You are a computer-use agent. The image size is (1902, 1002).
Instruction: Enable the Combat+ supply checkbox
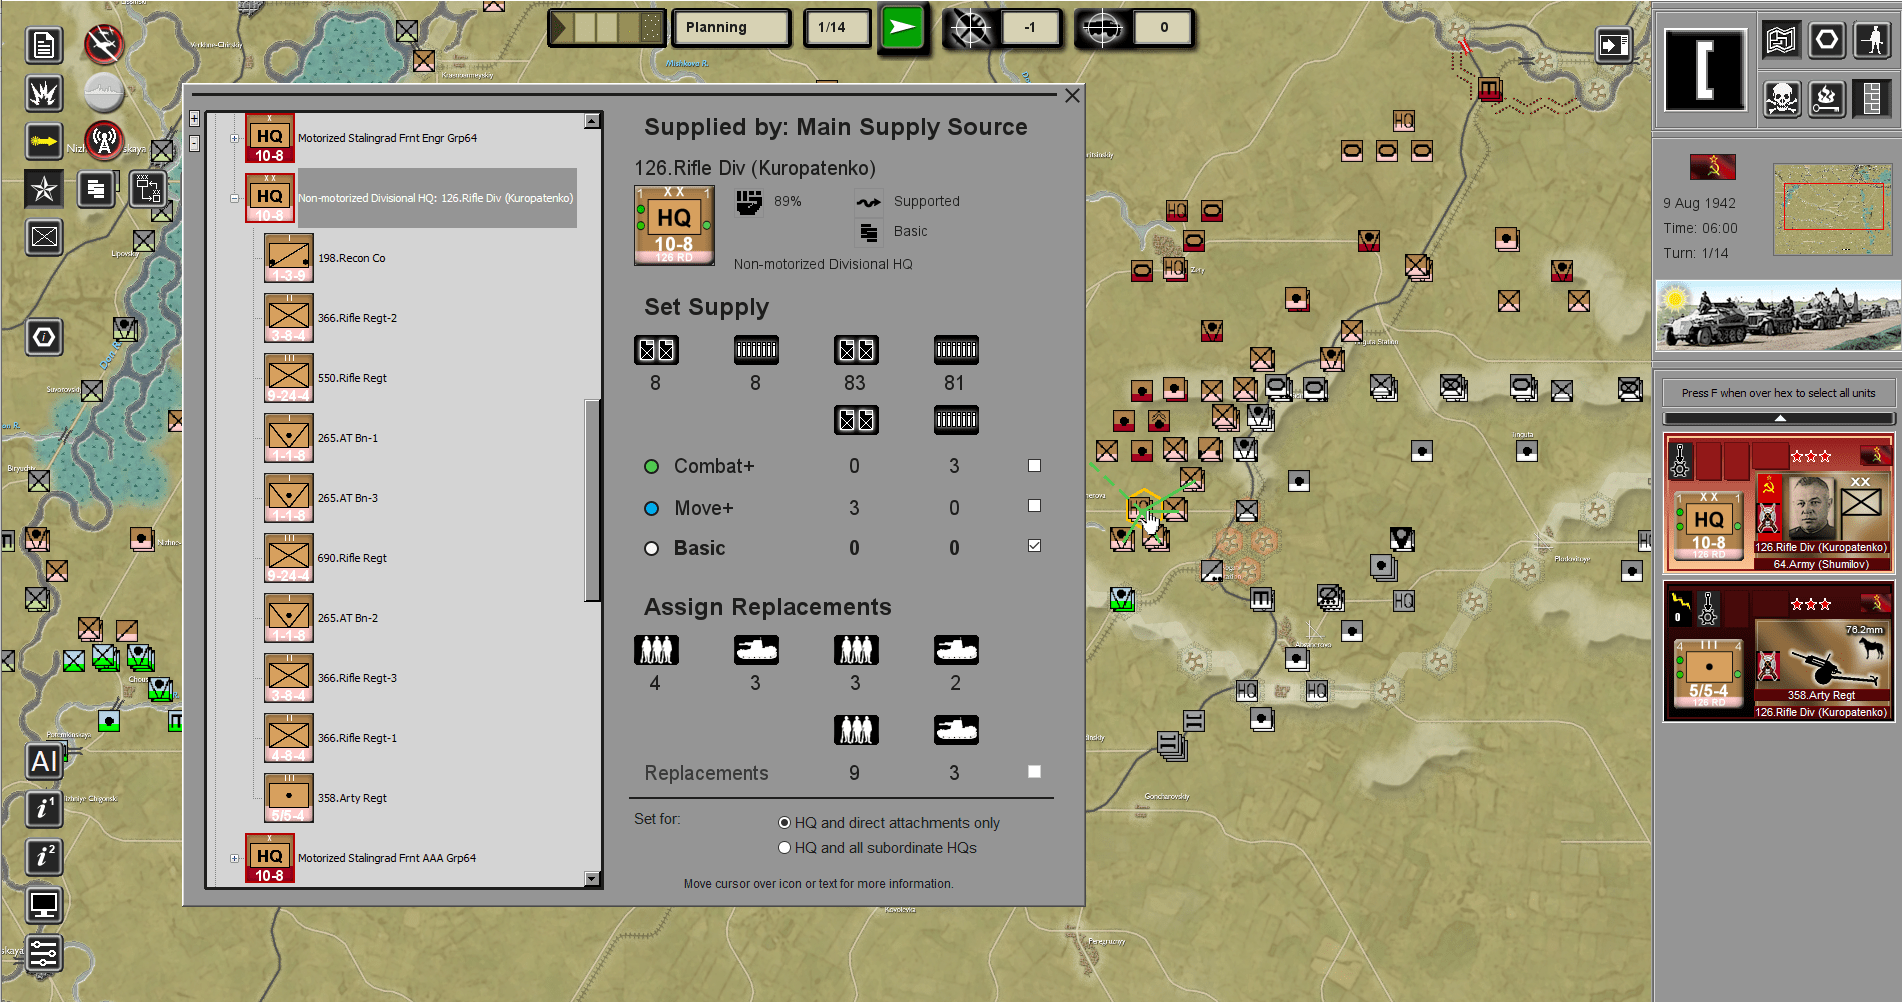tap(1034, 466)
